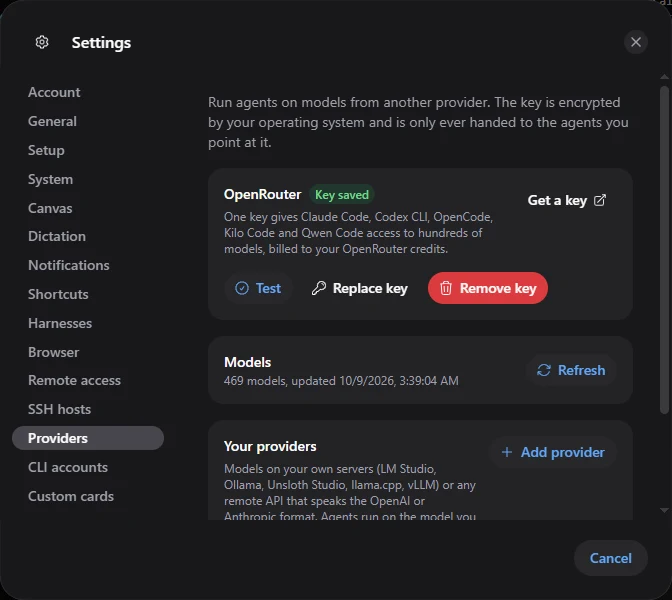Click the Key saved status badge
The image size is (672, 600).
(342, 195)
